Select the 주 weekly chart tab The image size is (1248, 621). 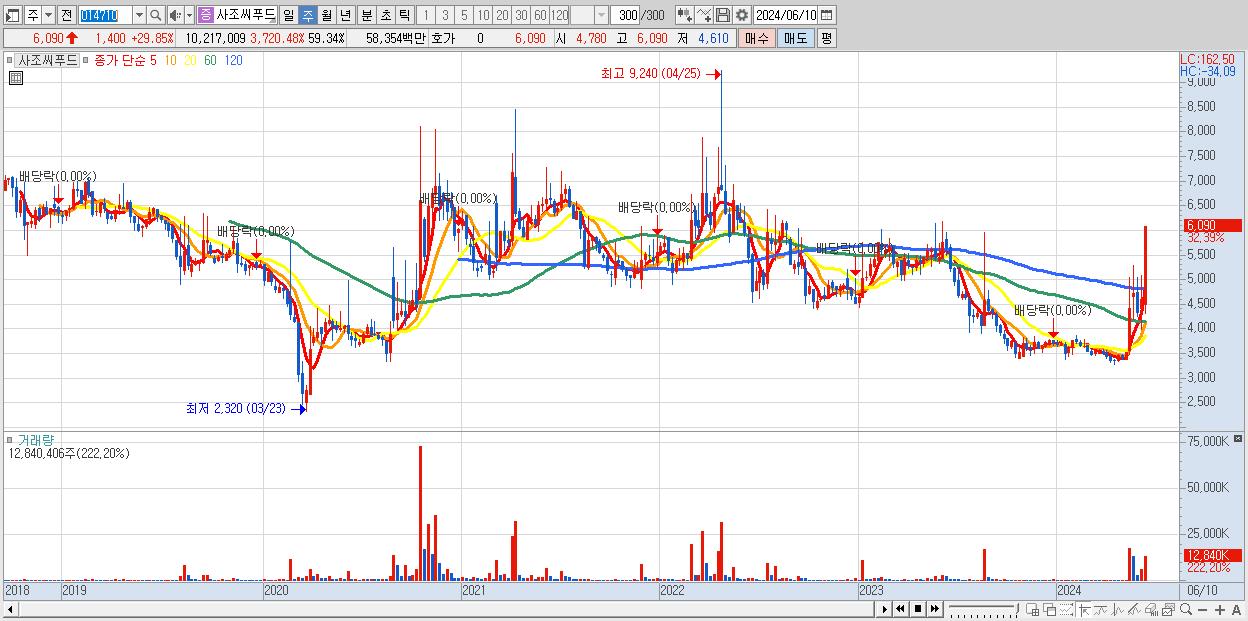(x=307, y=15)
